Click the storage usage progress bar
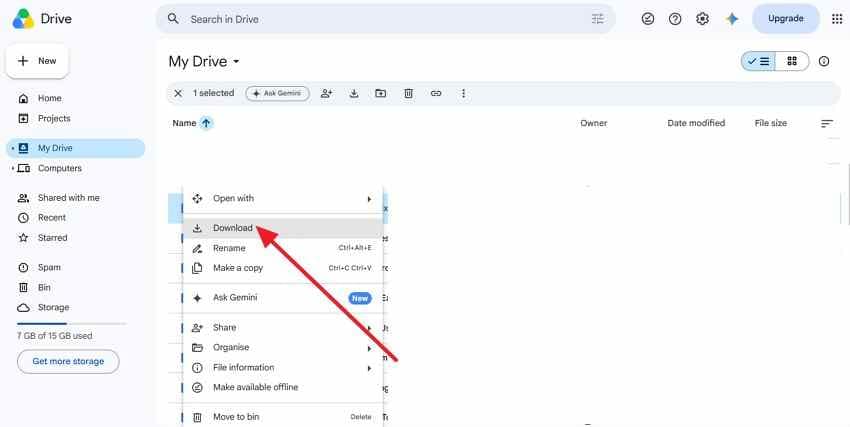This screenshot has width=850, height=427. [72, 324]
